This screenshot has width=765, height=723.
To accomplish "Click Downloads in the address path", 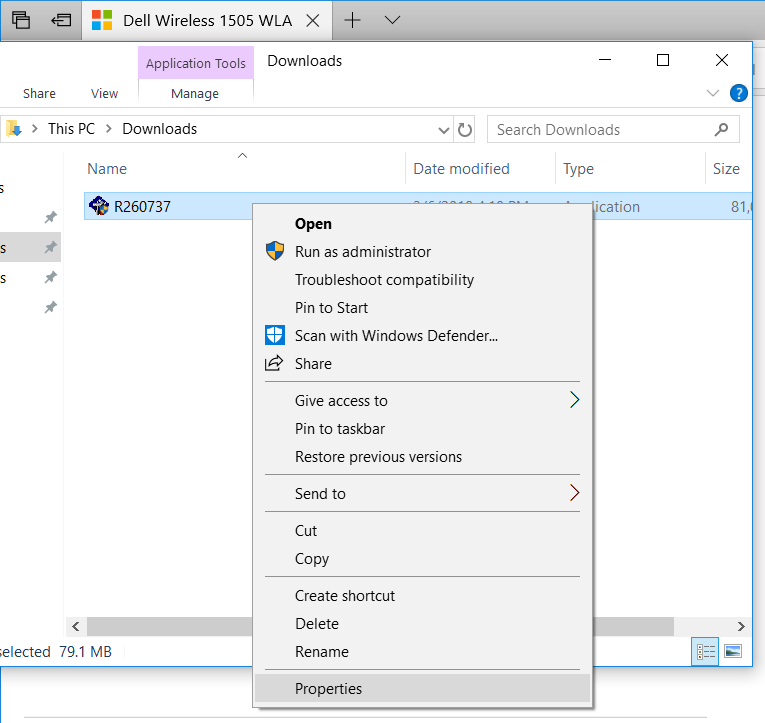I will (160, 129).
